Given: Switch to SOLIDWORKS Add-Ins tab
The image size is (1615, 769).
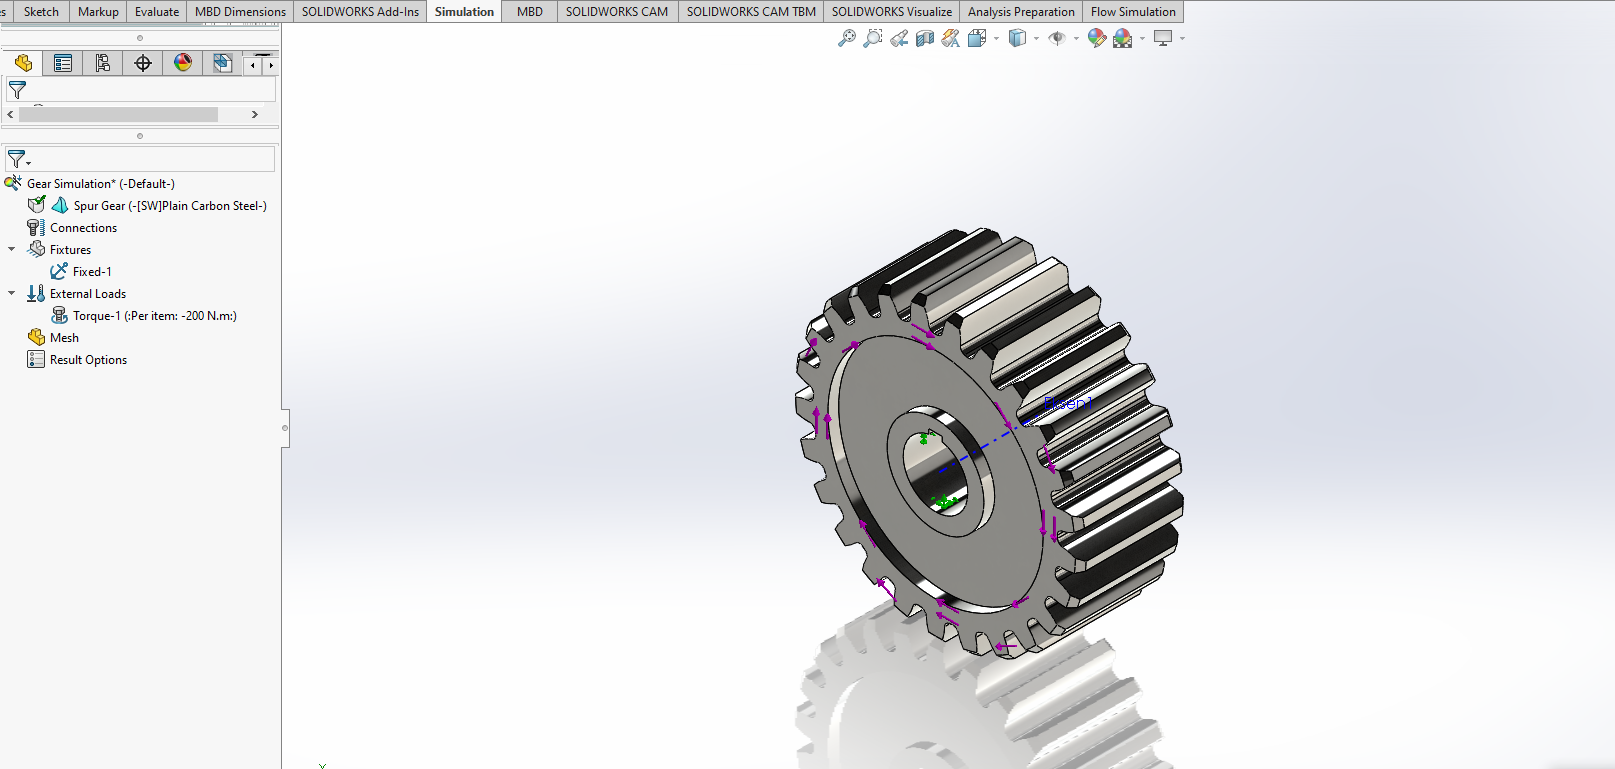Looking at the screenshot, I should point(360,12).
